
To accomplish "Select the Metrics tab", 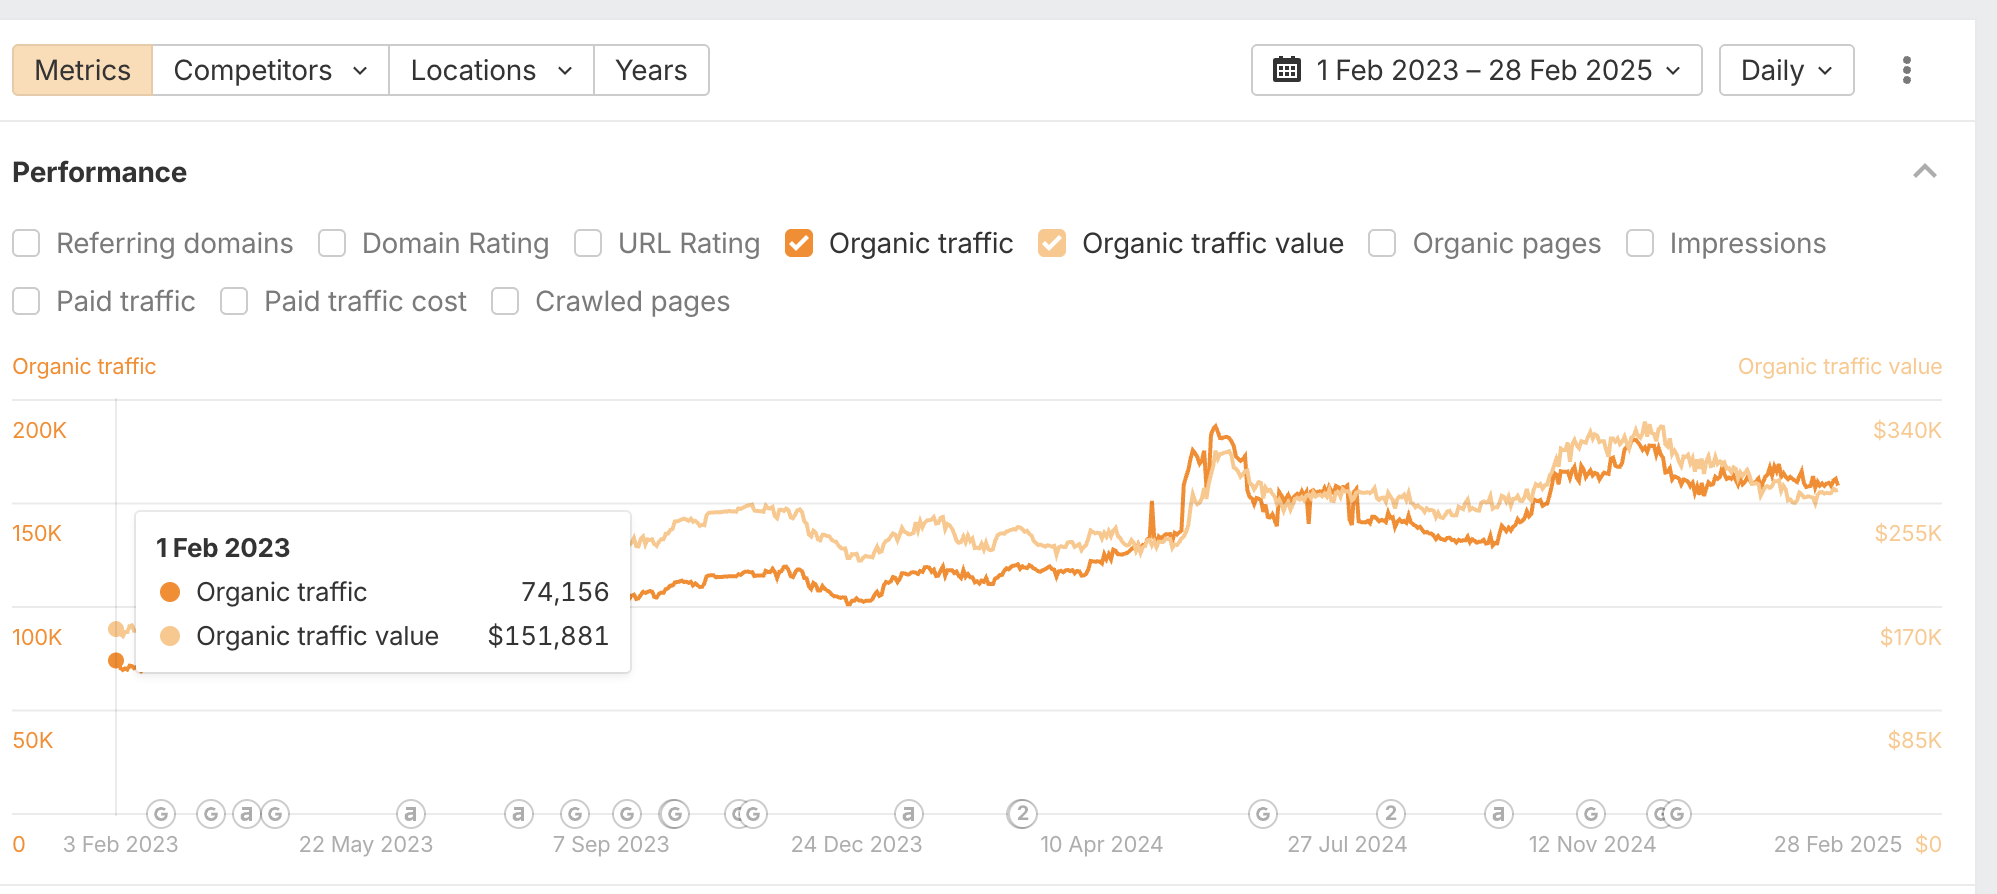I will coord(82,70).
